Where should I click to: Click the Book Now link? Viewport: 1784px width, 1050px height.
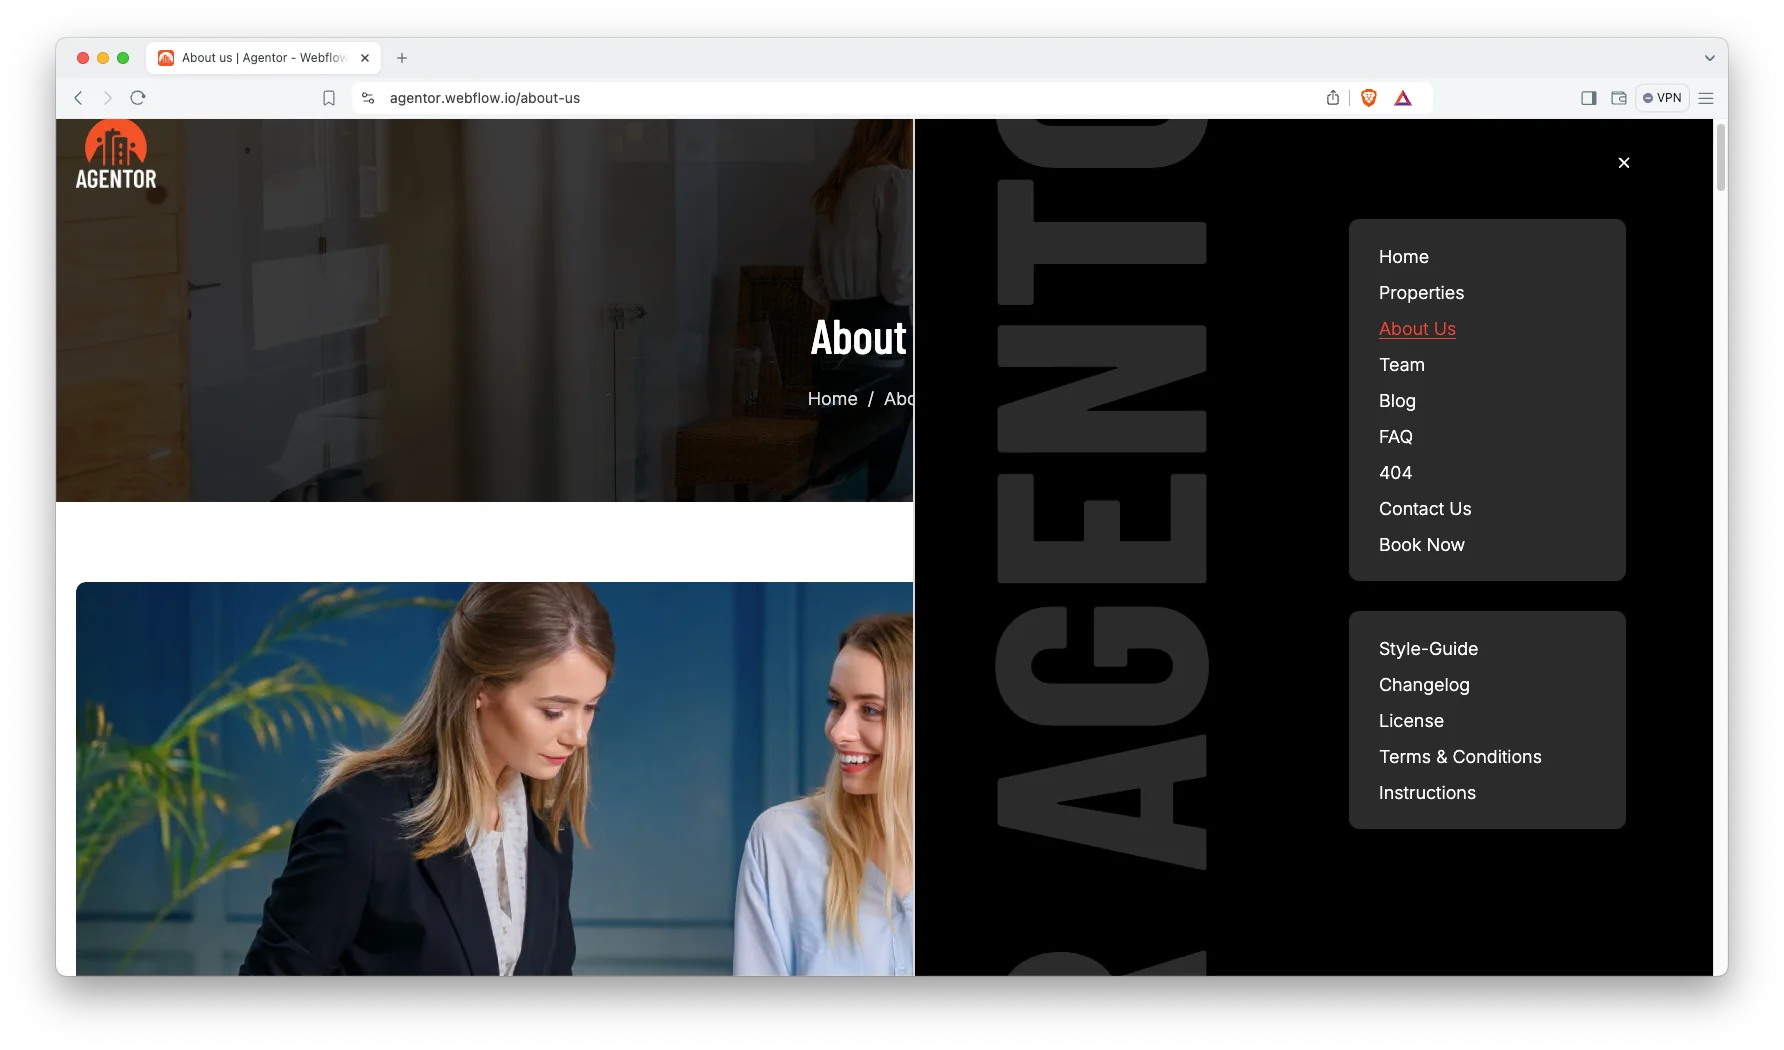point(1421,545)
